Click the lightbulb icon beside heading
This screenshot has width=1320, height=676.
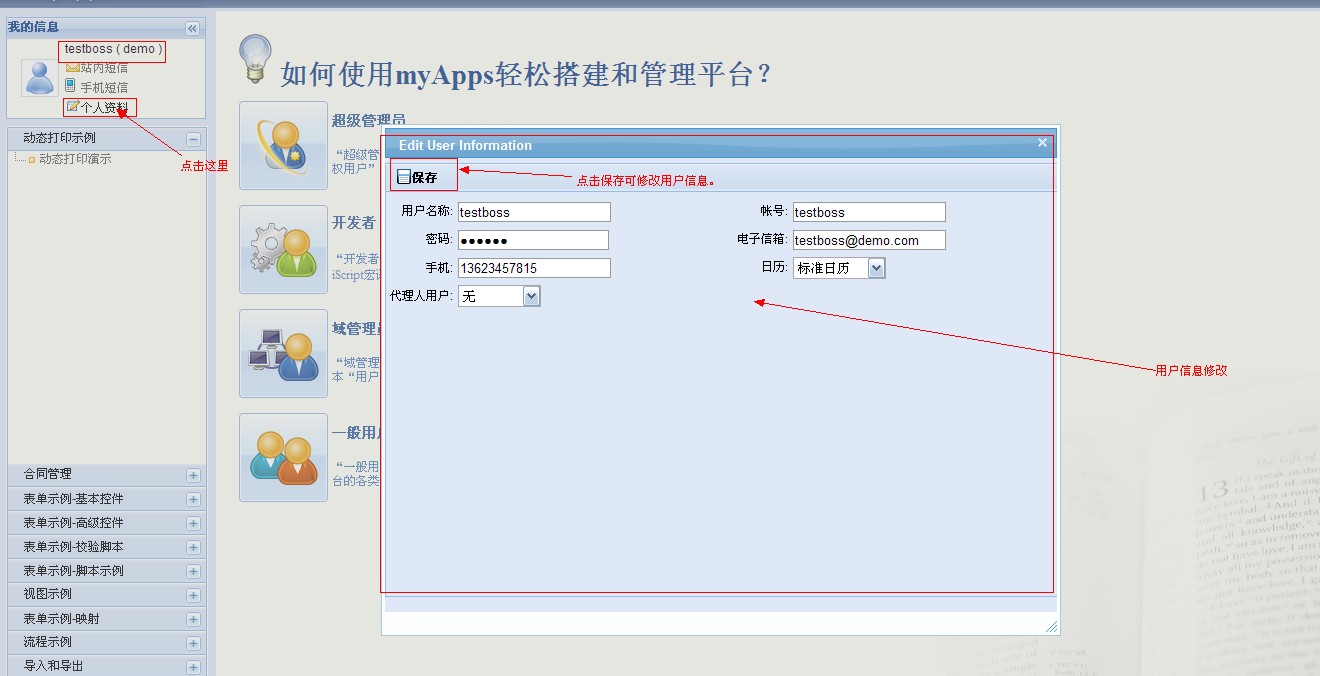(256, 59)
